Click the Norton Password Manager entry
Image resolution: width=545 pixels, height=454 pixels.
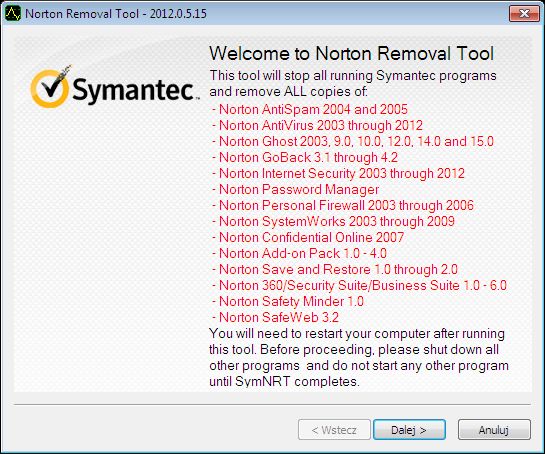tap(295, 189)
